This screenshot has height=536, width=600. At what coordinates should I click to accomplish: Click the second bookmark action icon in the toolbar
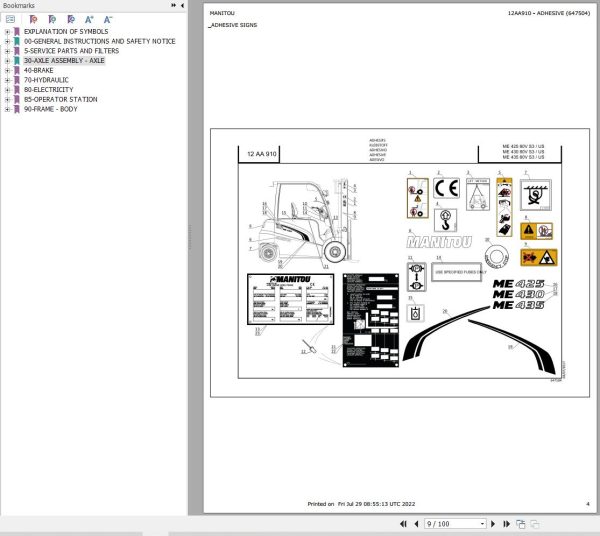52,19
